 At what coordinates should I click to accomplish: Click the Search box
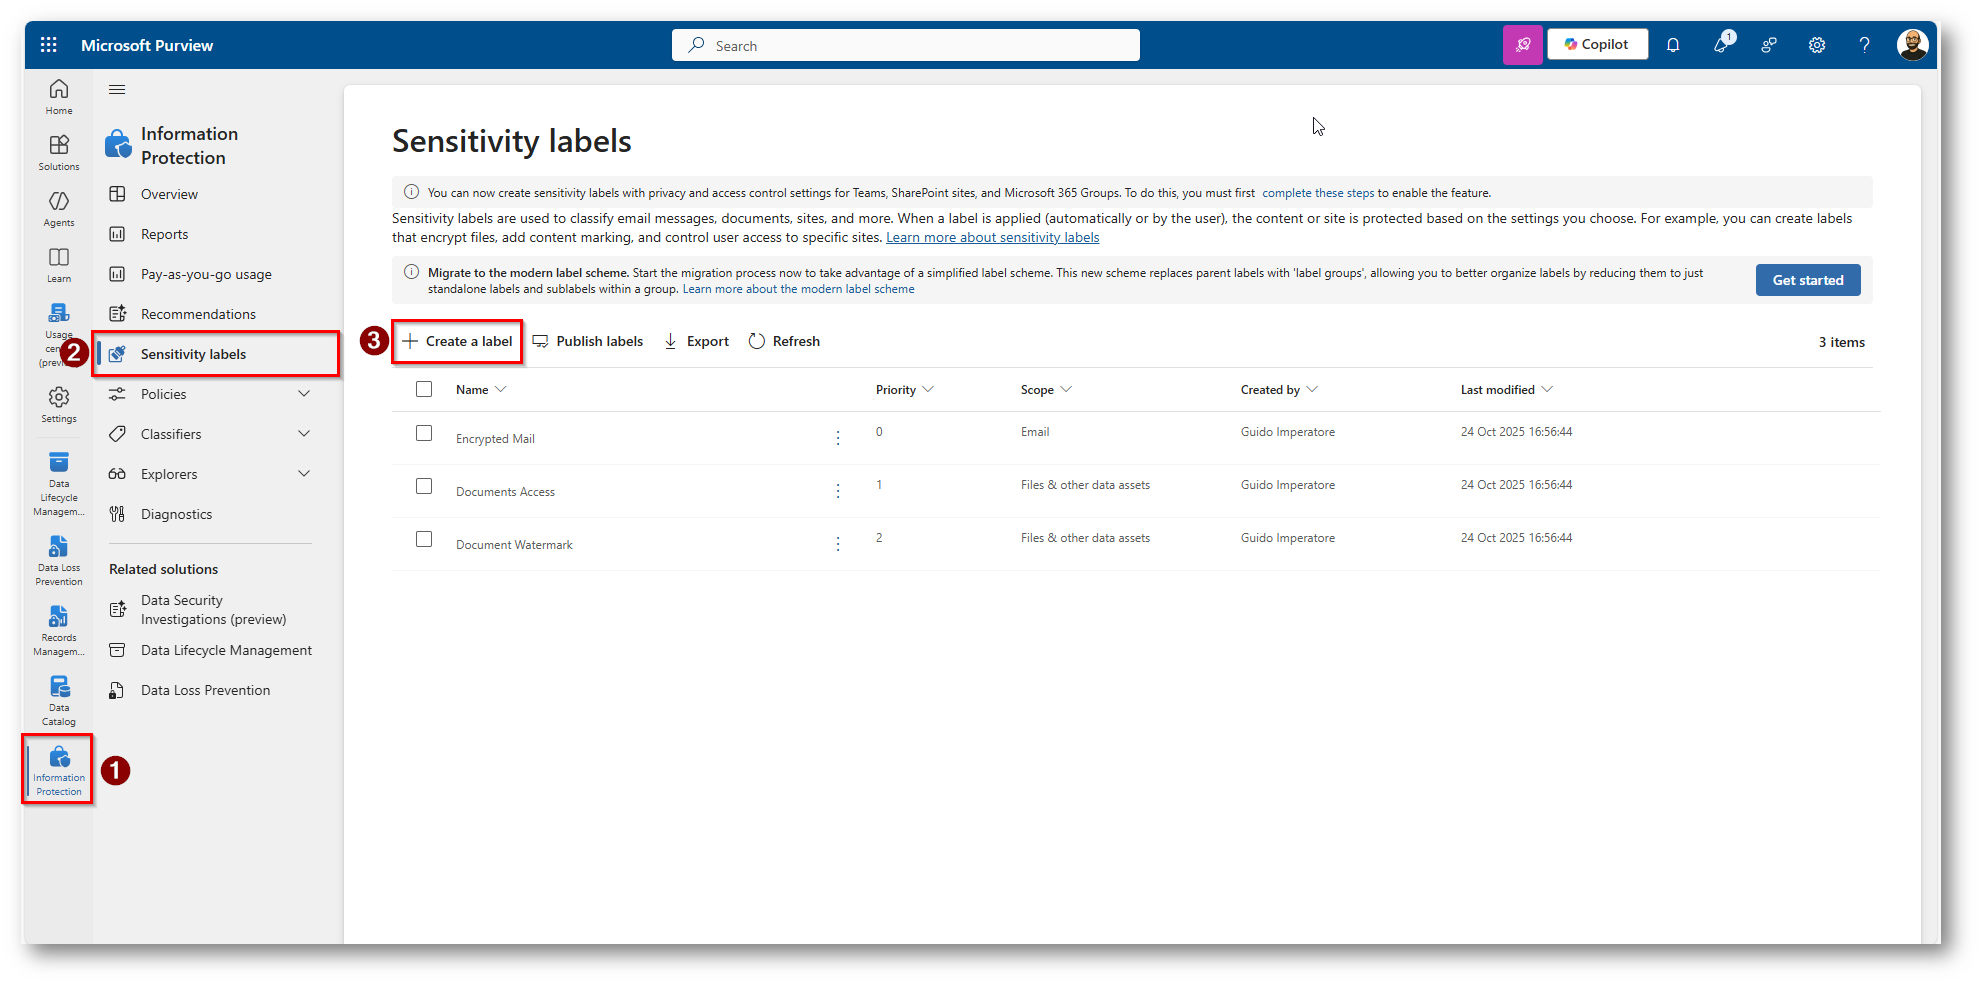pos(906,45)
